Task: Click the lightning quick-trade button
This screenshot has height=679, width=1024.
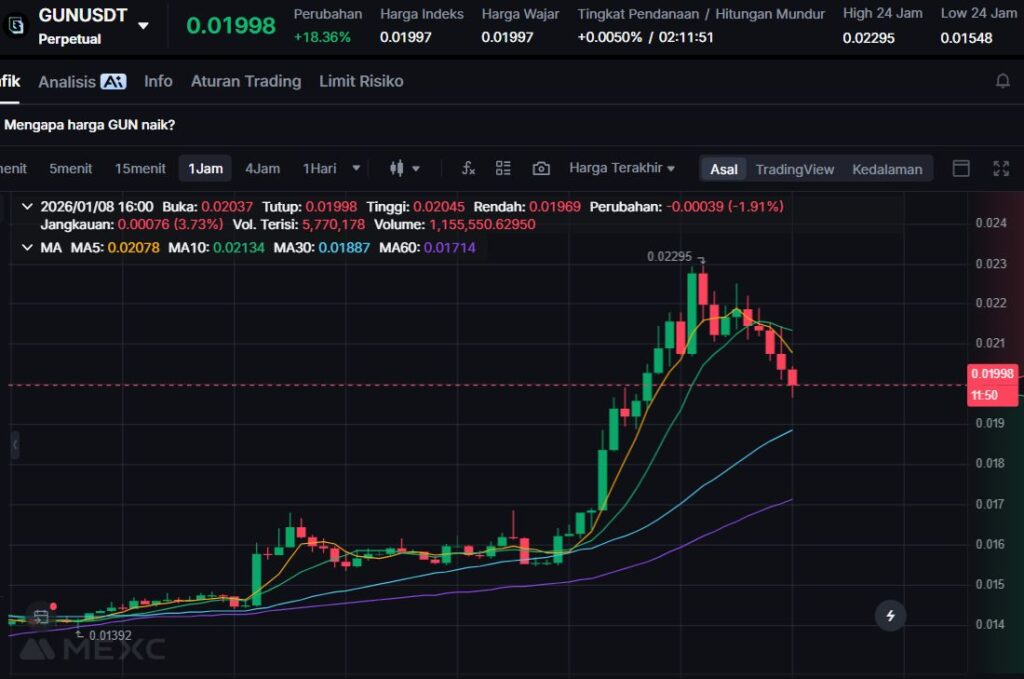Action: point(890,615)
